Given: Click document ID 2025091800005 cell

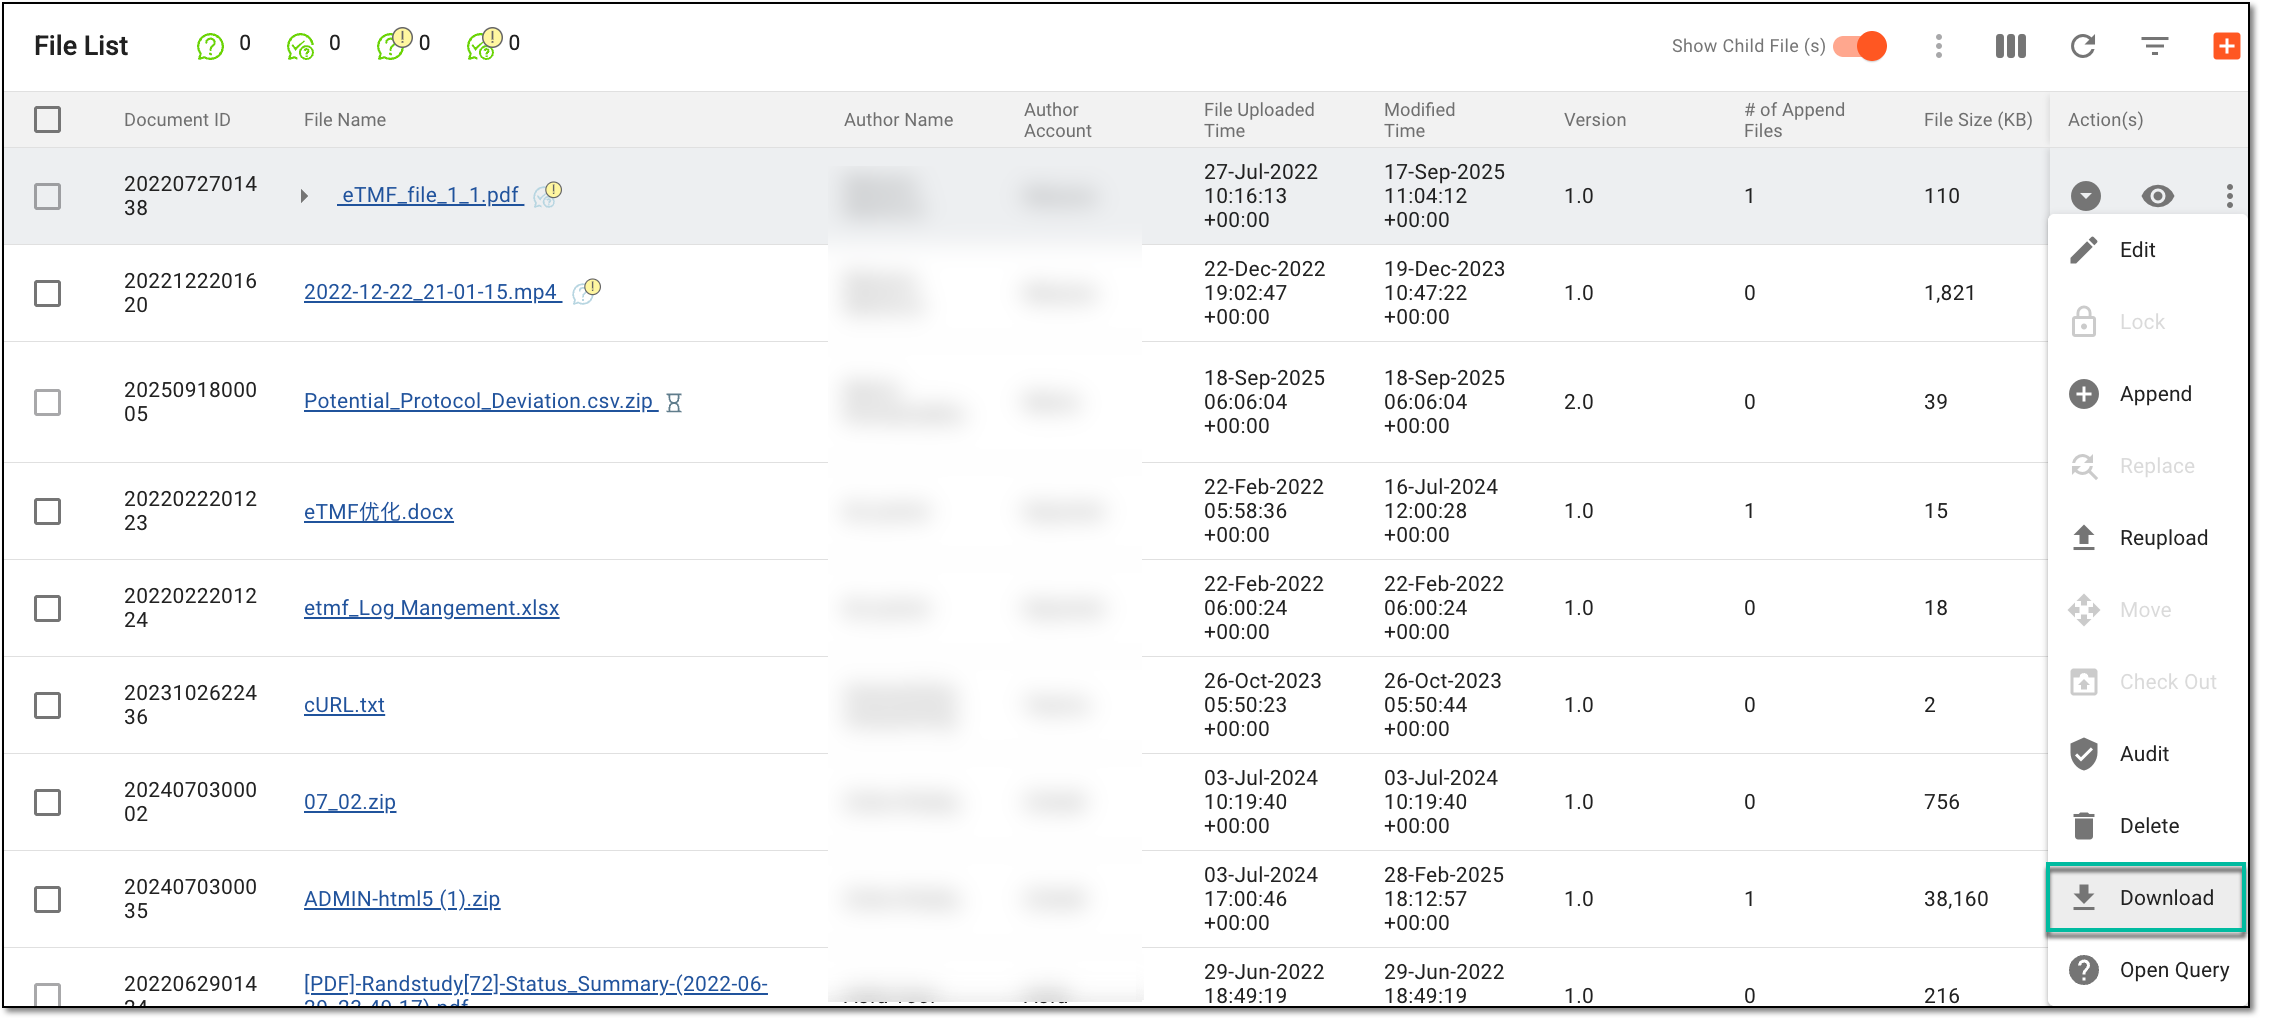Looking at the screenshot, I should point(190,402).
